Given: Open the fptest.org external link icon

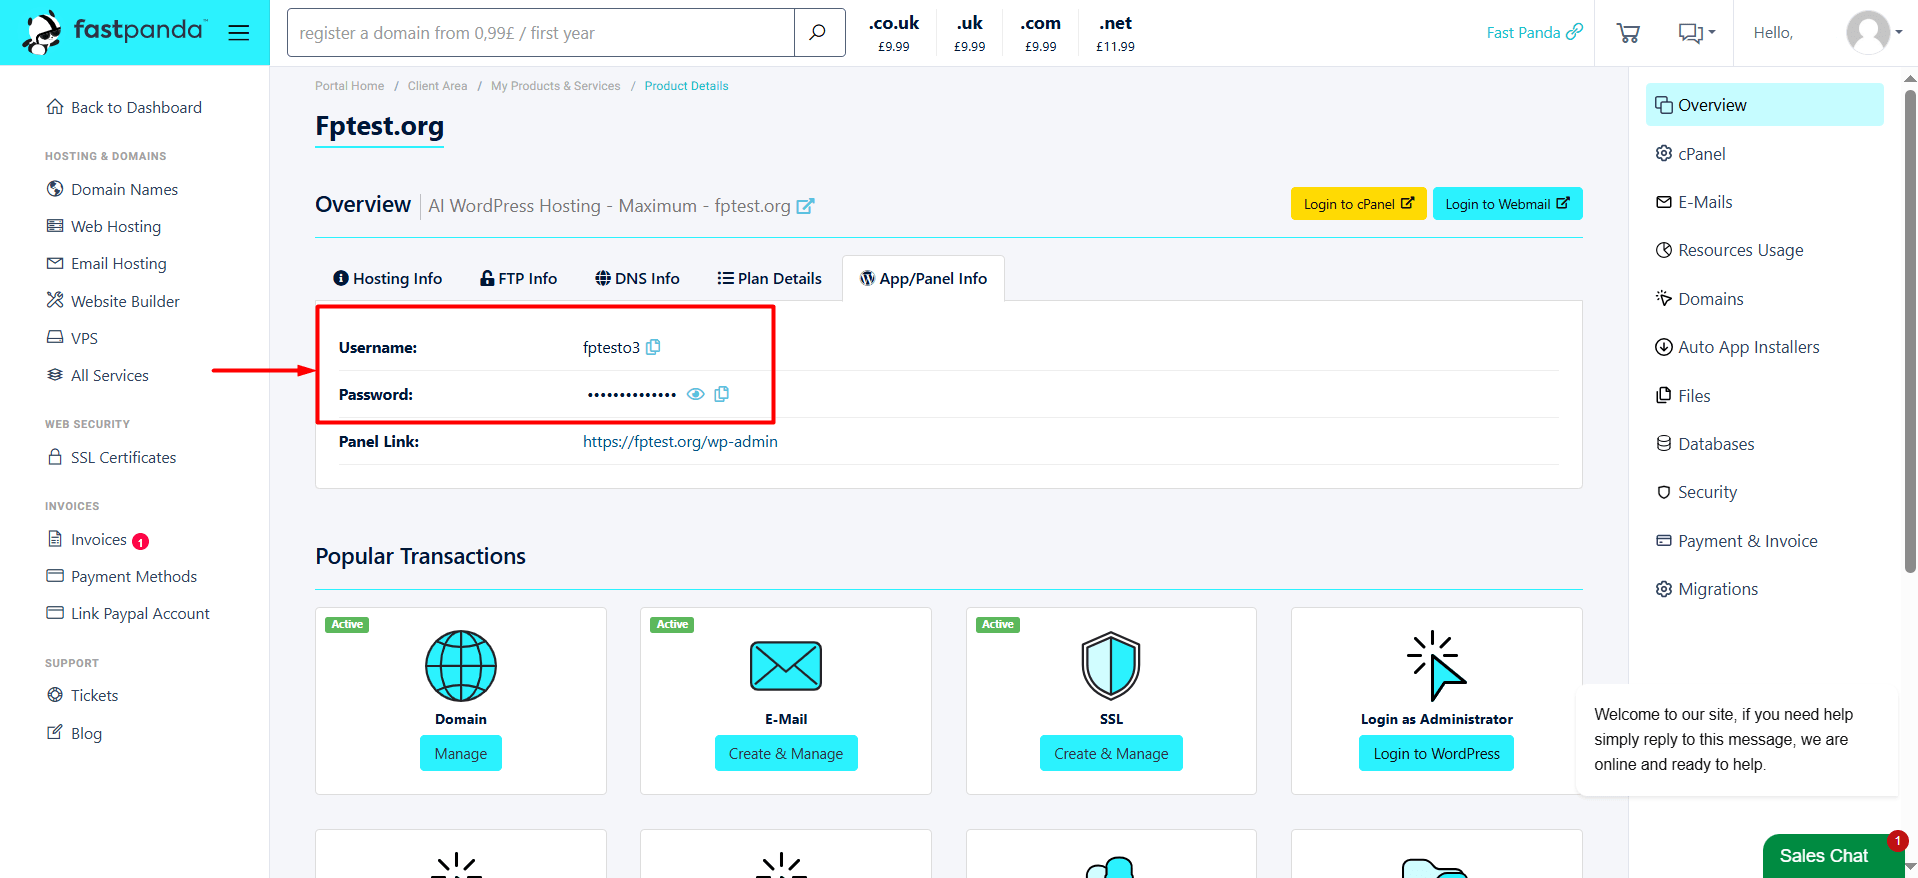Looking at the screenshot, I should tap(806, 206).
